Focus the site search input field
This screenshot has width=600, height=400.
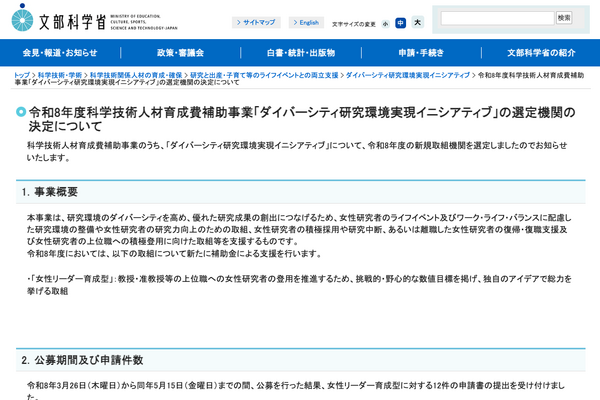(497, 18)
